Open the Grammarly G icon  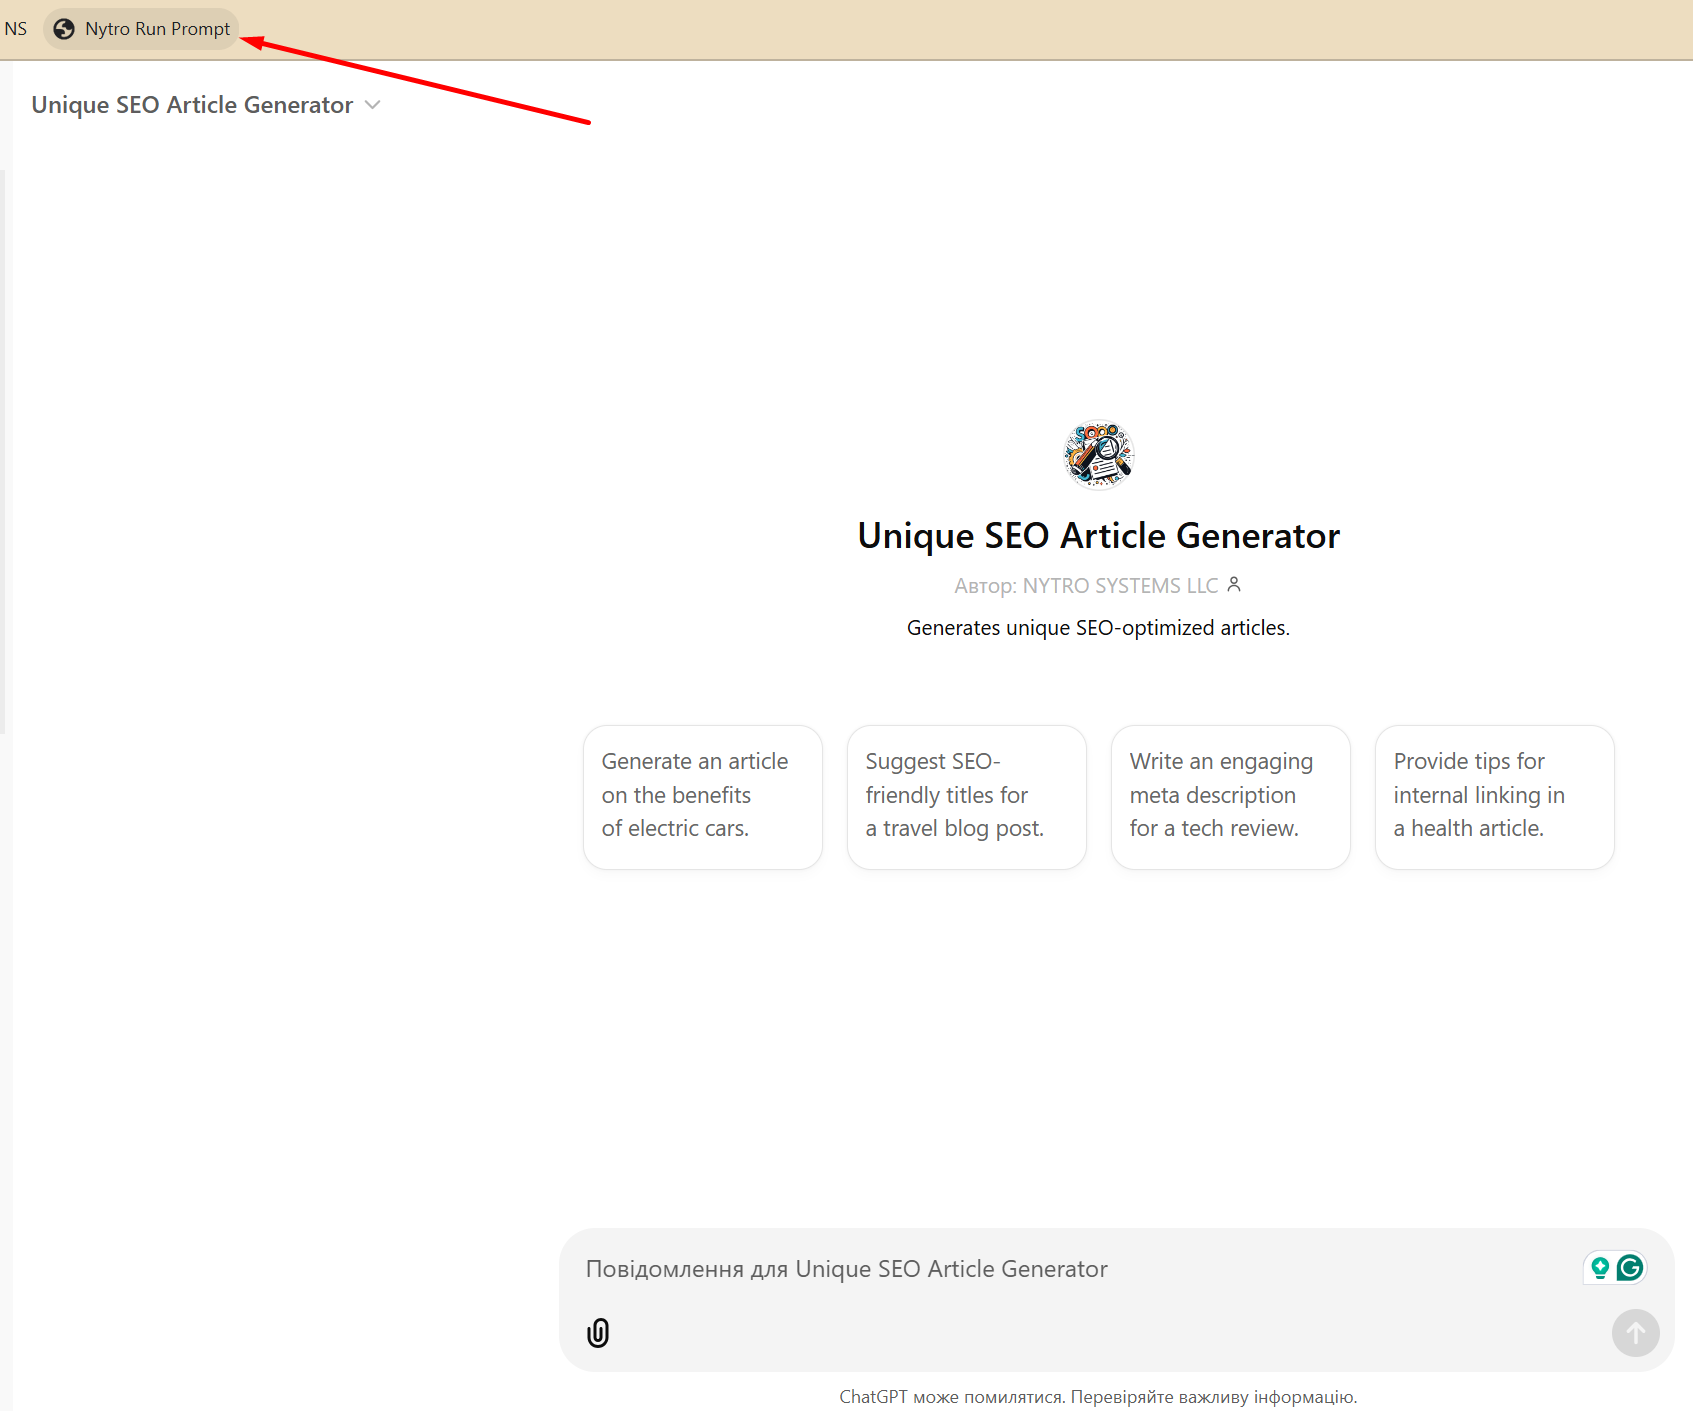[1630, 1268]
